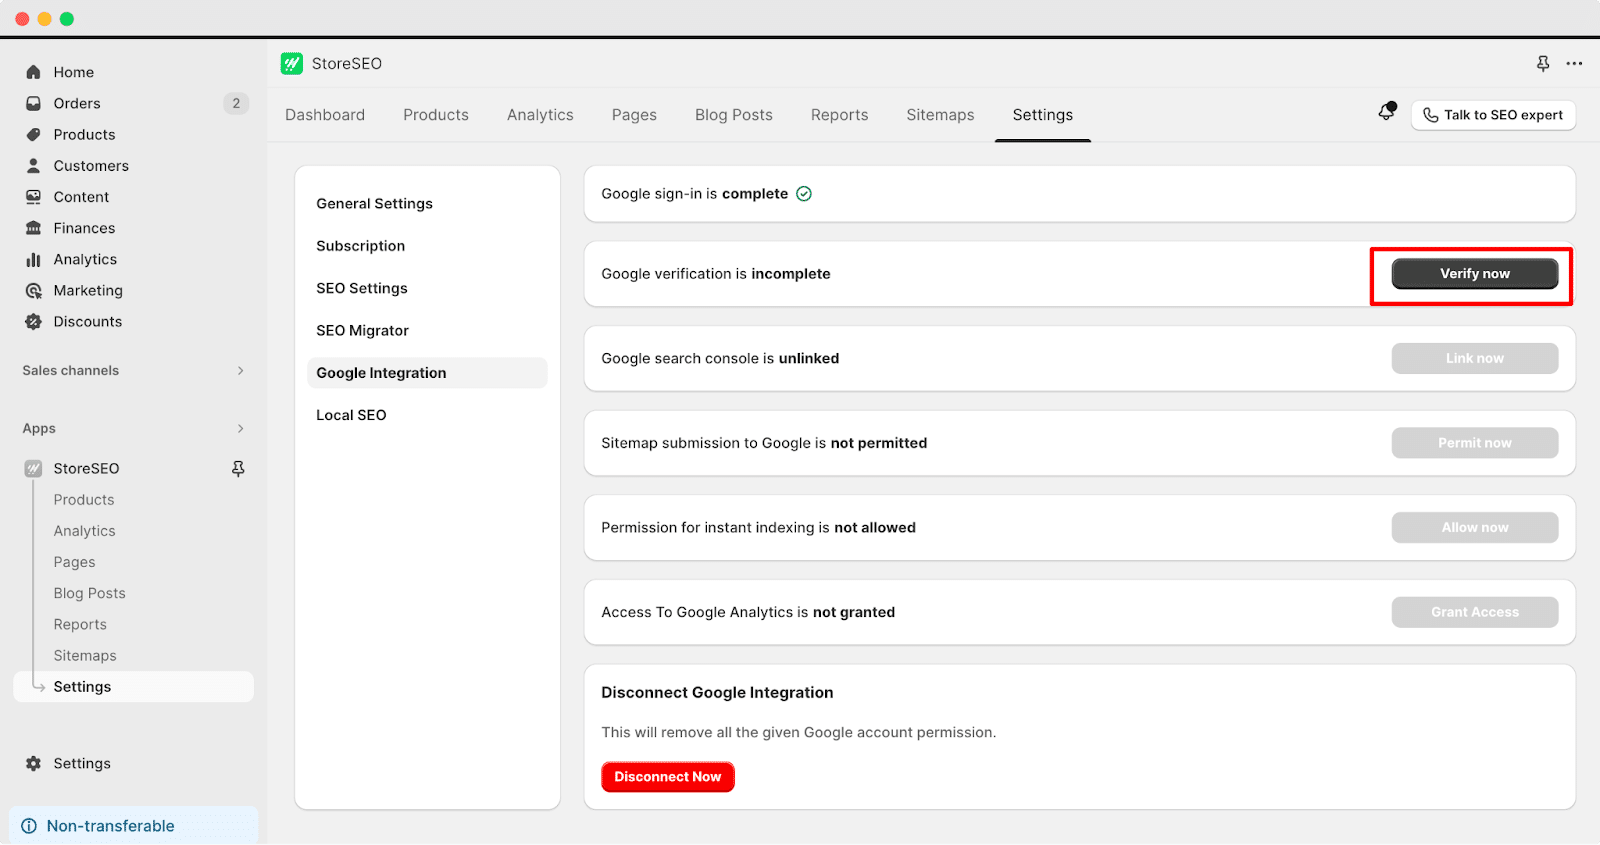1600x845 pixels.
Task: Open the three-dot more options menu
Action: 1574,63
